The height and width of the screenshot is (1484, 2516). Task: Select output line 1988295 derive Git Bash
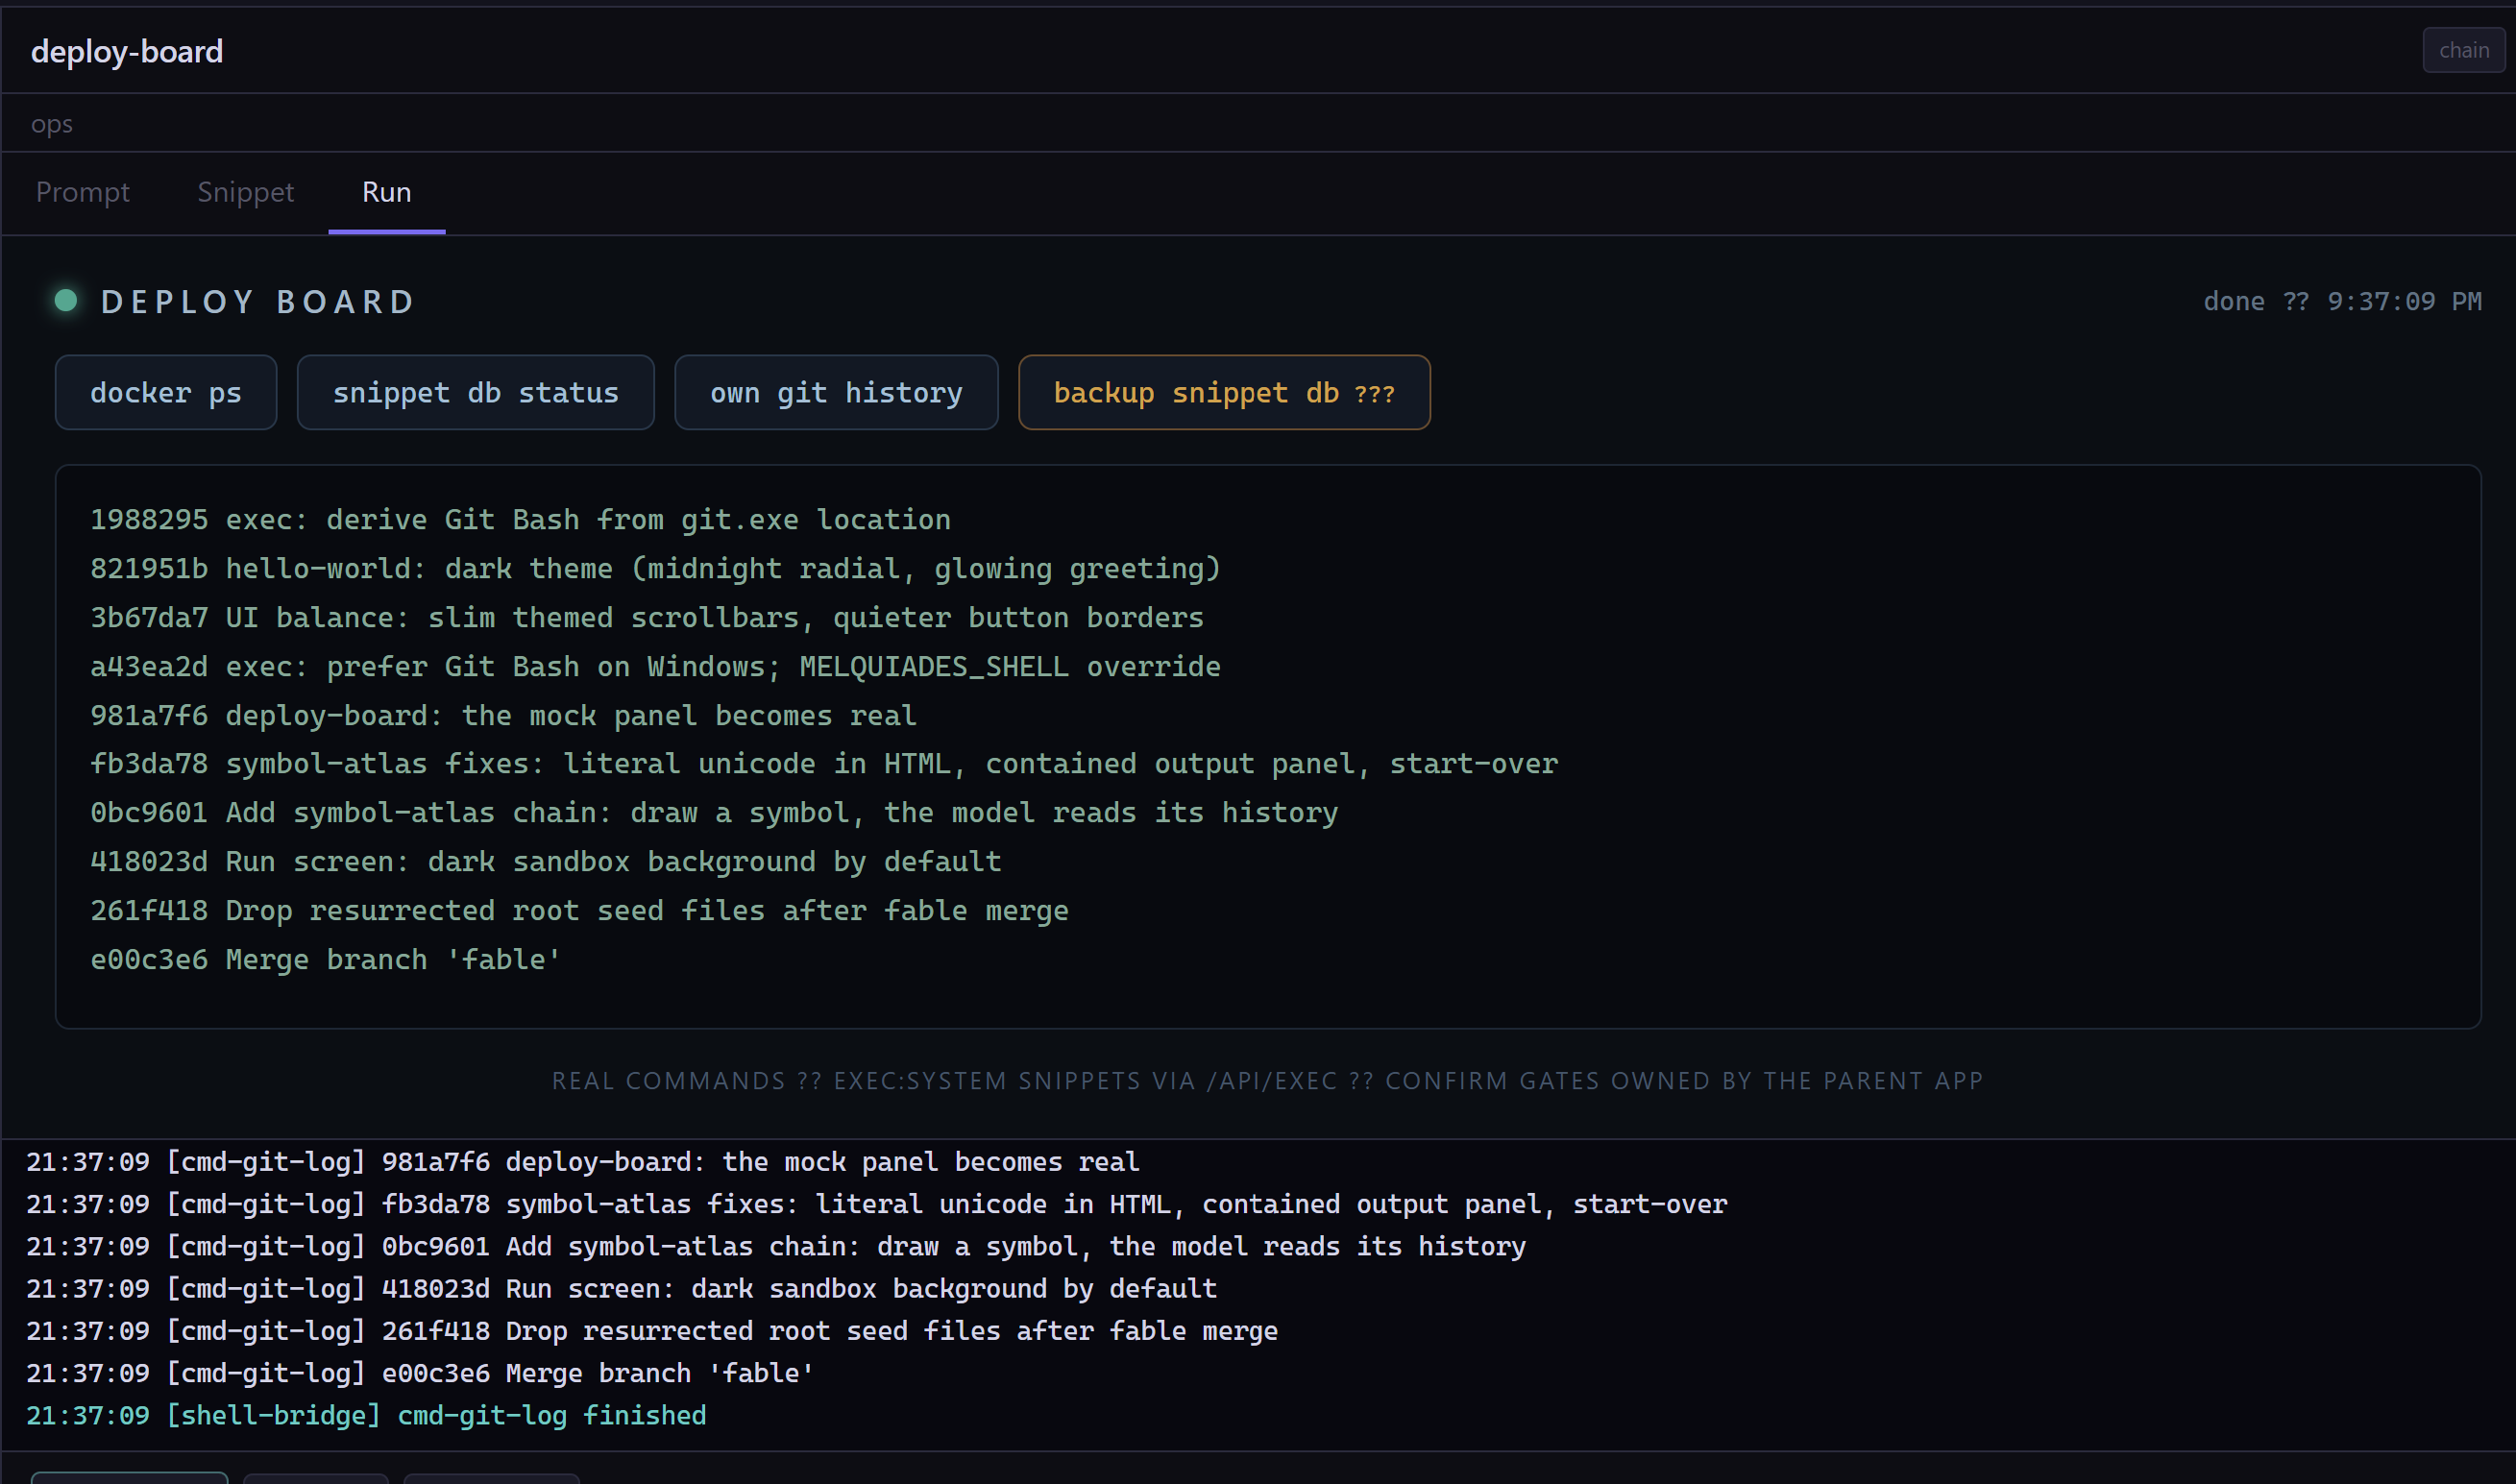520,520
